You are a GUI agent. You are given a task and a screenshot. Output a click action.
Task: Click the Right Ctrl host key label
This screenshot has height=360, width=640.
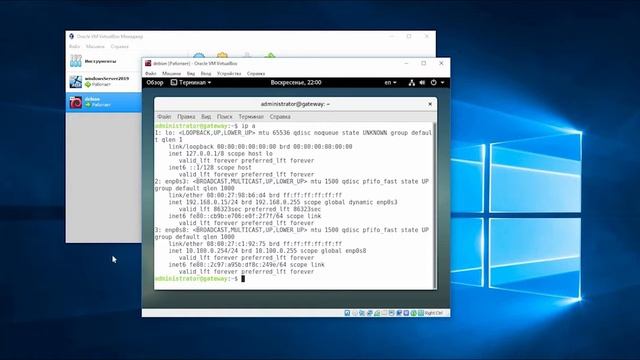433,313
